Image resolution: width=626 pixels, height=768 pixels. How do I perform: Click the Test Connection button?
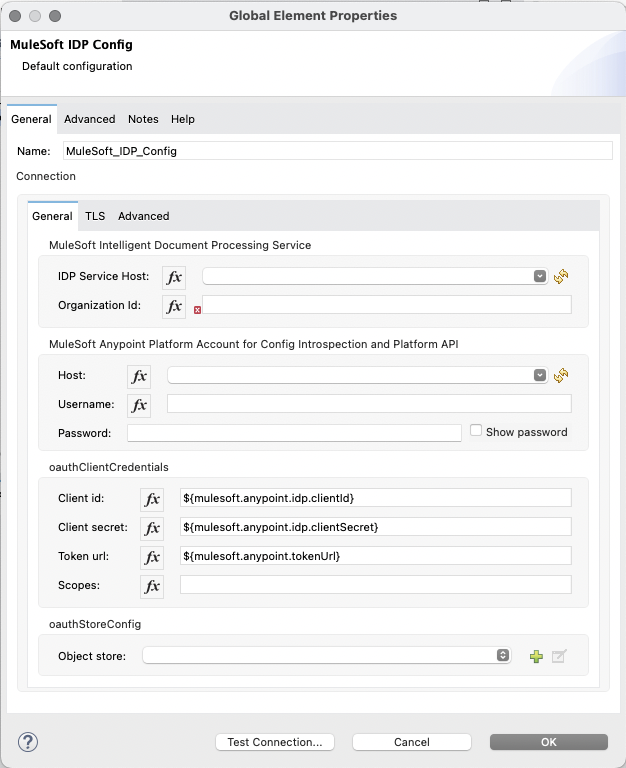pos(274,742)
